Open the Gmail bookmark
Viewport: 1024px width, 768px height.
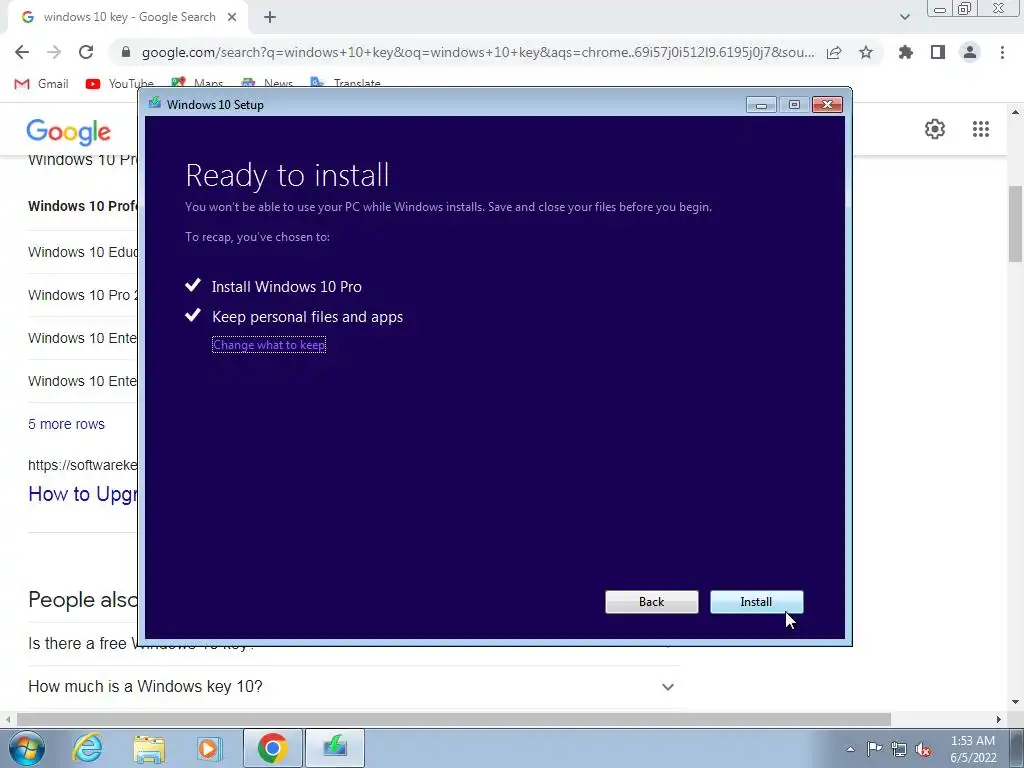(x=42, y=84)
